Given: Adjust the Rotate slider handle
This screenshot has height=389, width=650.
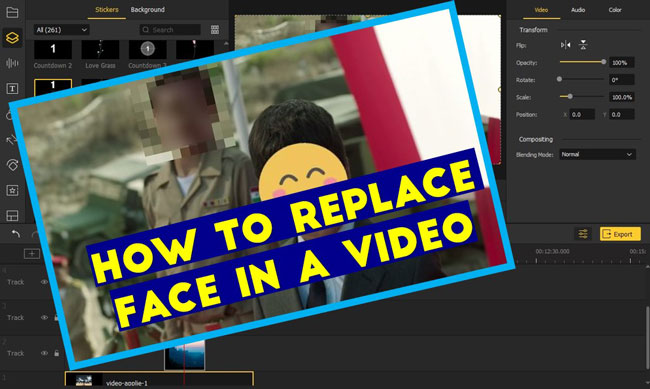Looking at the screenshot, I should tap(559, 79).
